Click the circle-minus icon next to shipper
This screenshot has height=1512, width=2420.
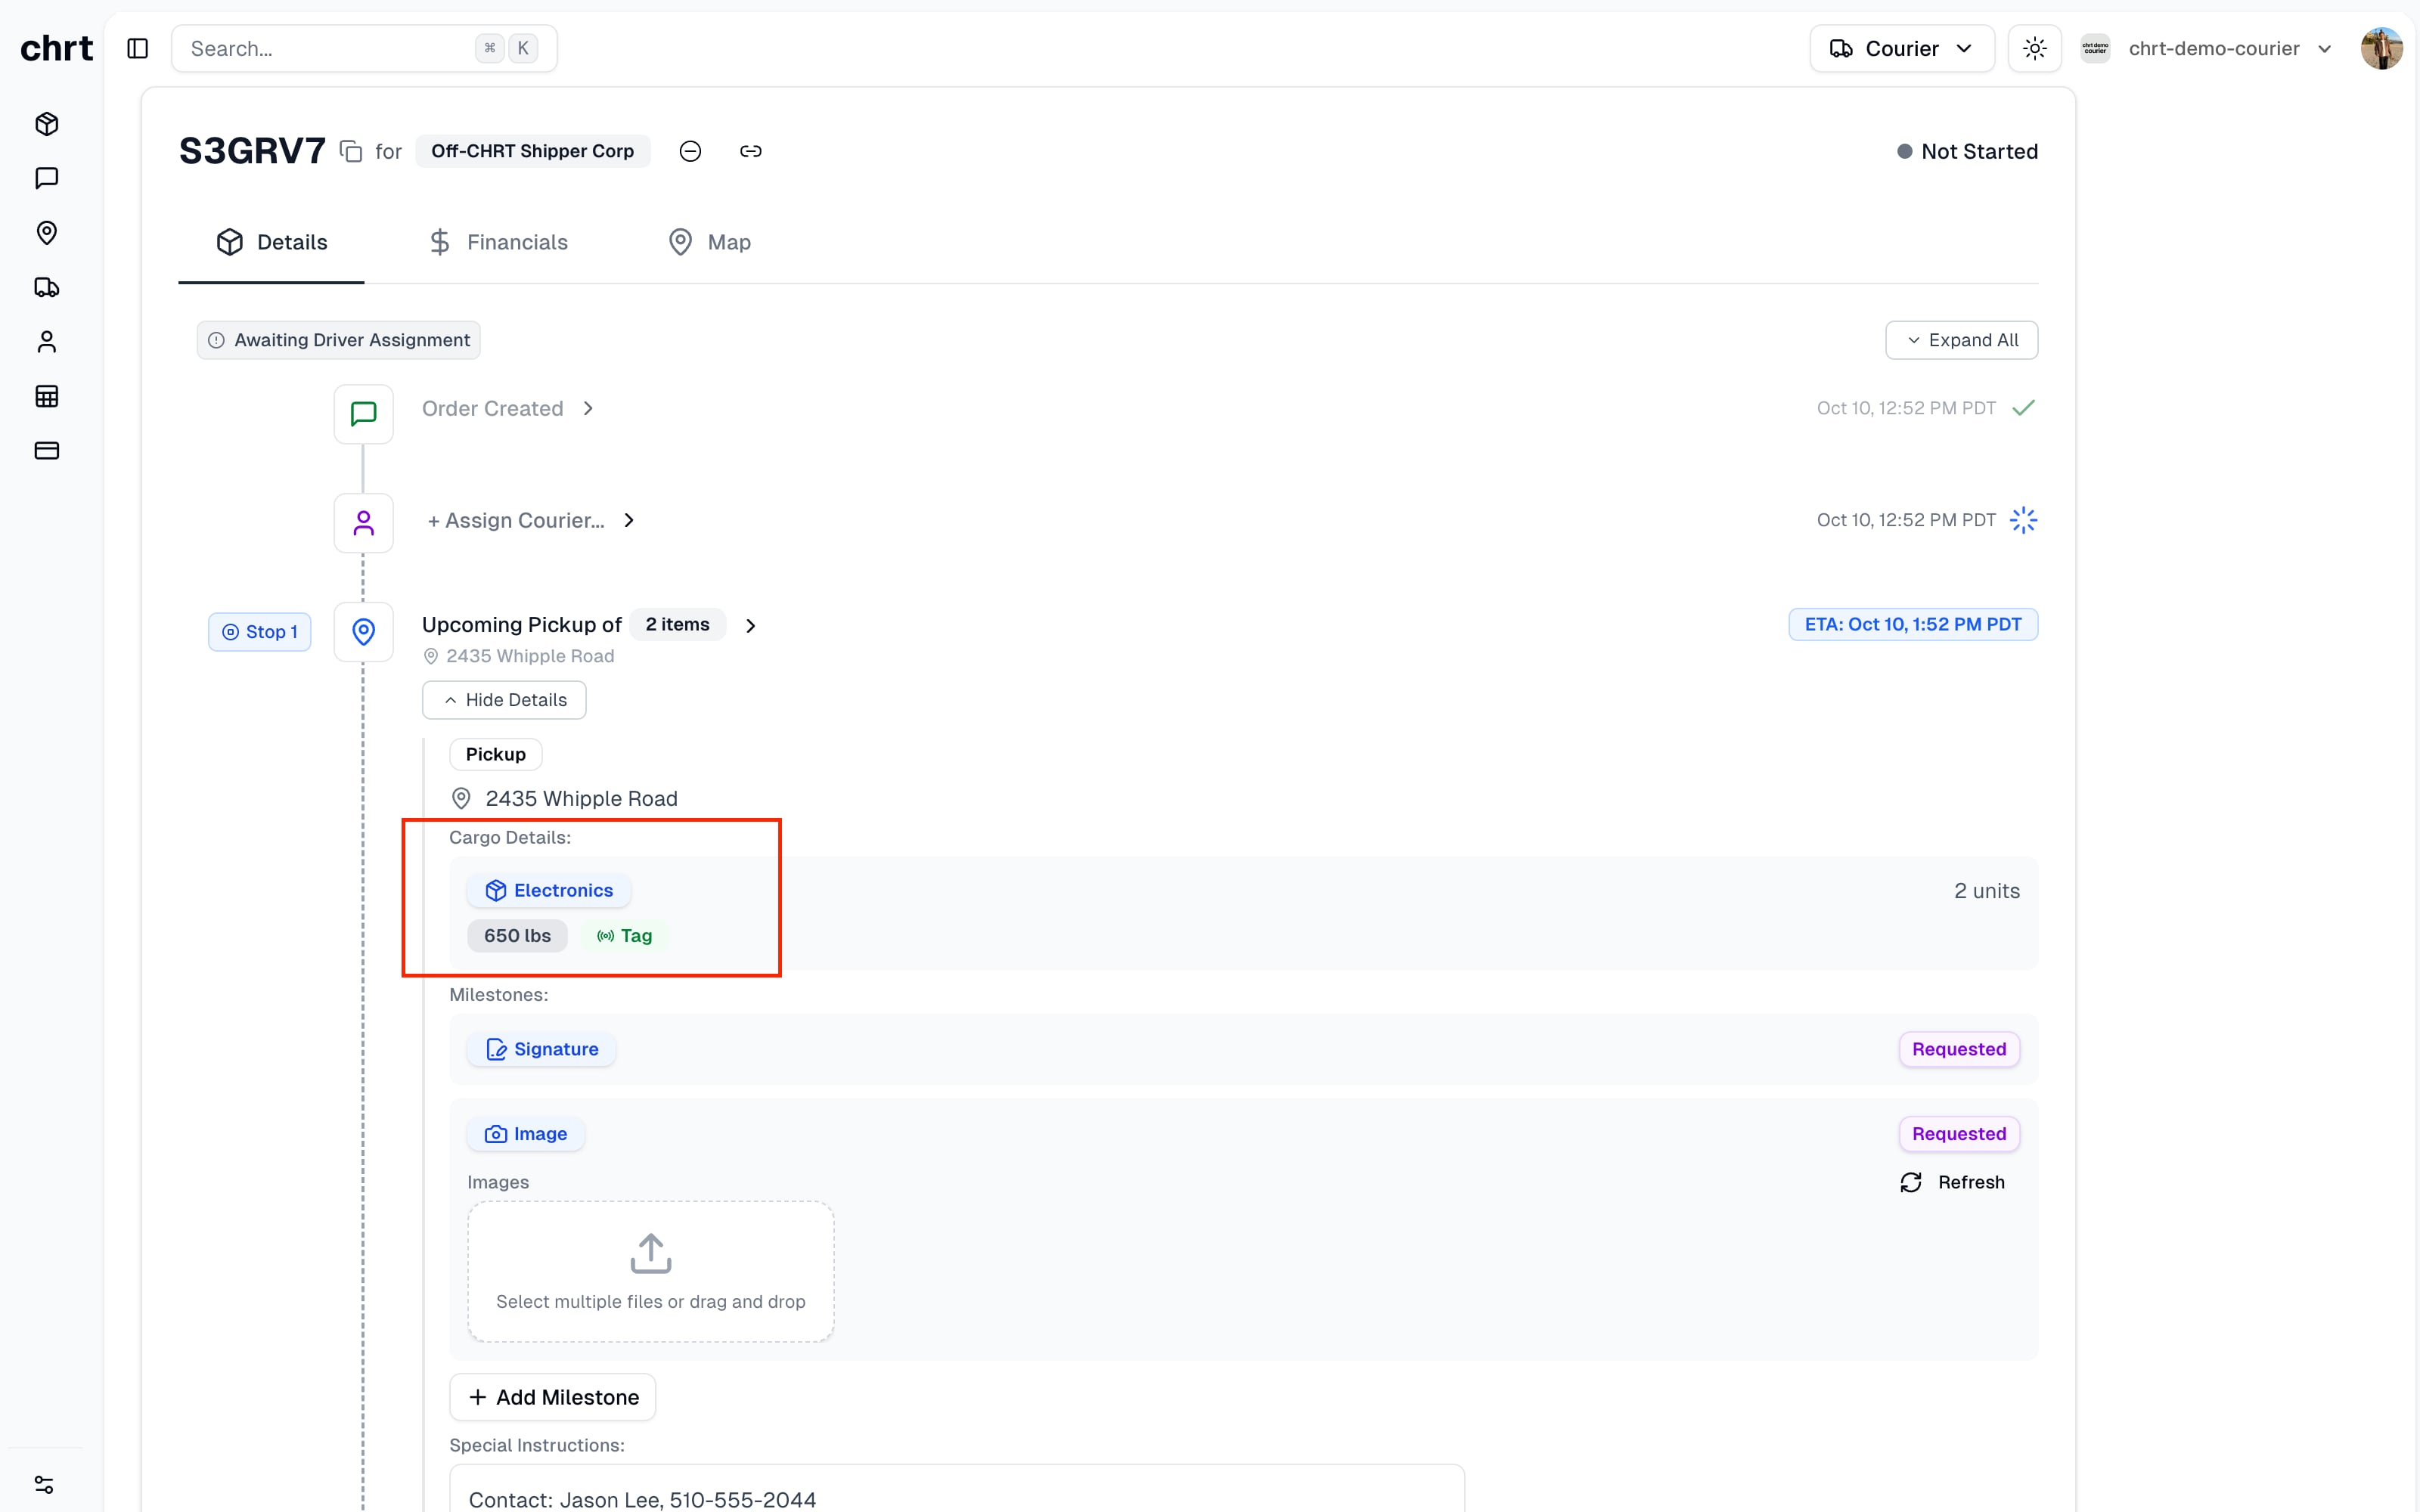tap(690, 151)
